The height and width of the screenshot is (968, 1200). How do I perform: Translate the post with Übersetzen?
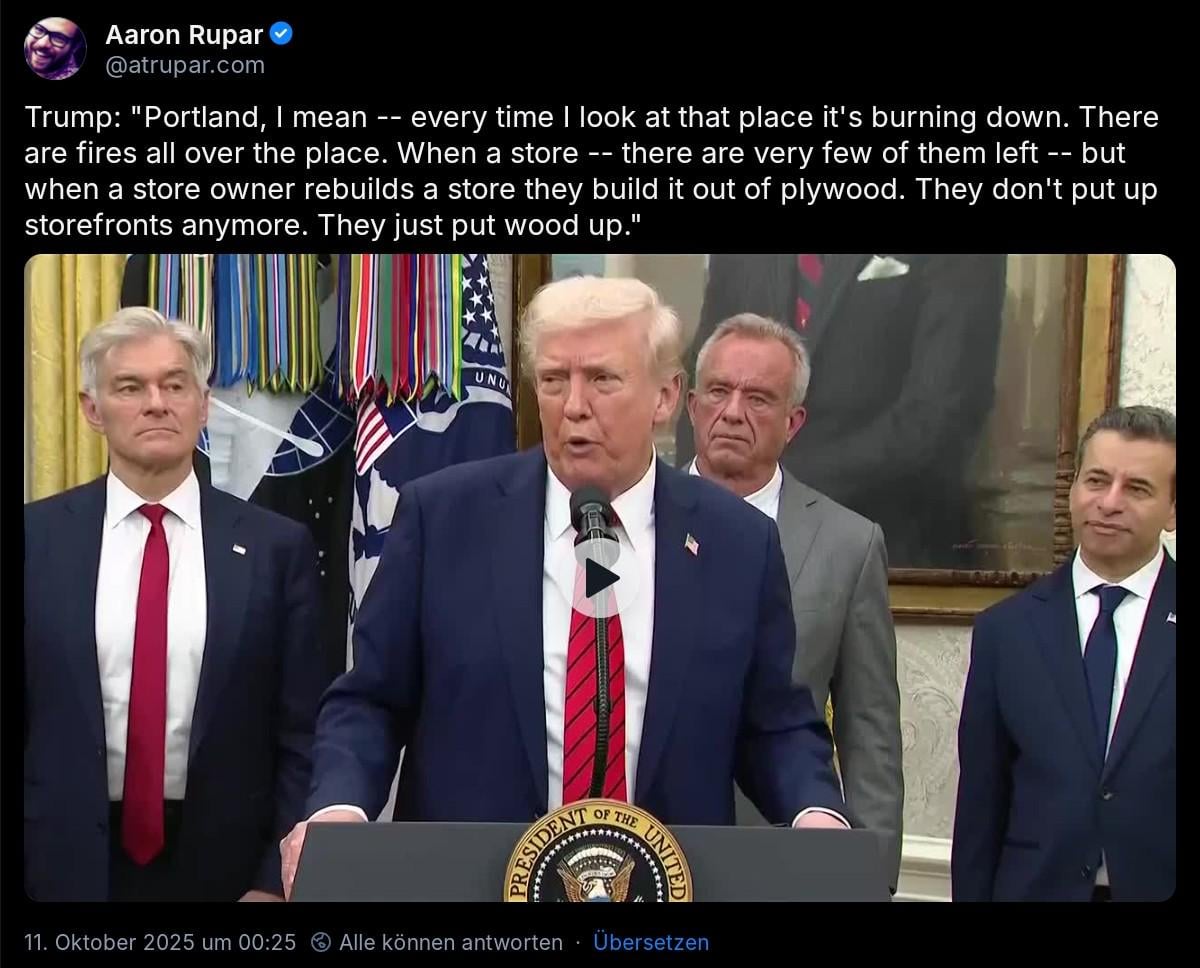click(x=651, y=942)
